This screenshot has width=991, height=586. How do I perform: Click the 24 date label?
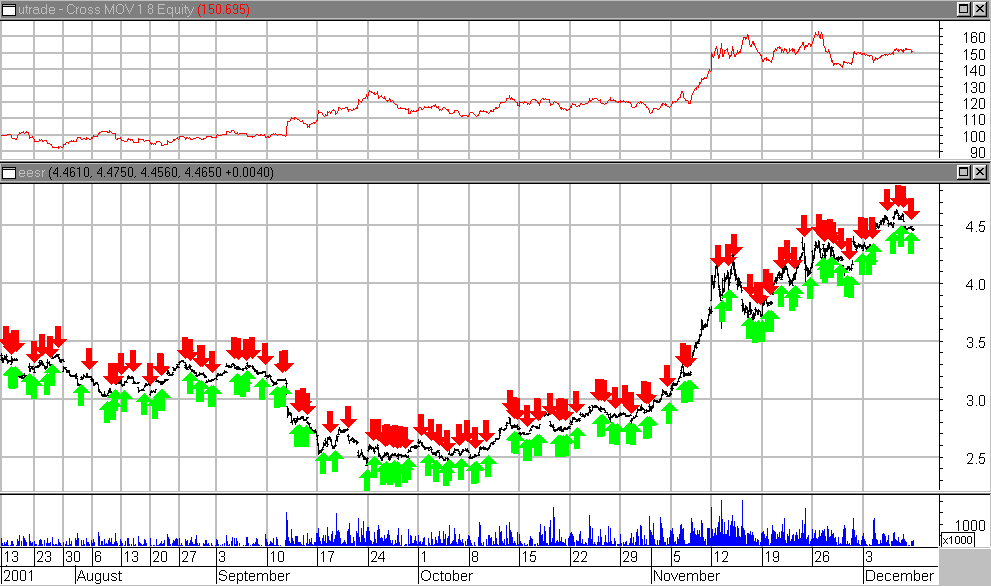[377, 557]
